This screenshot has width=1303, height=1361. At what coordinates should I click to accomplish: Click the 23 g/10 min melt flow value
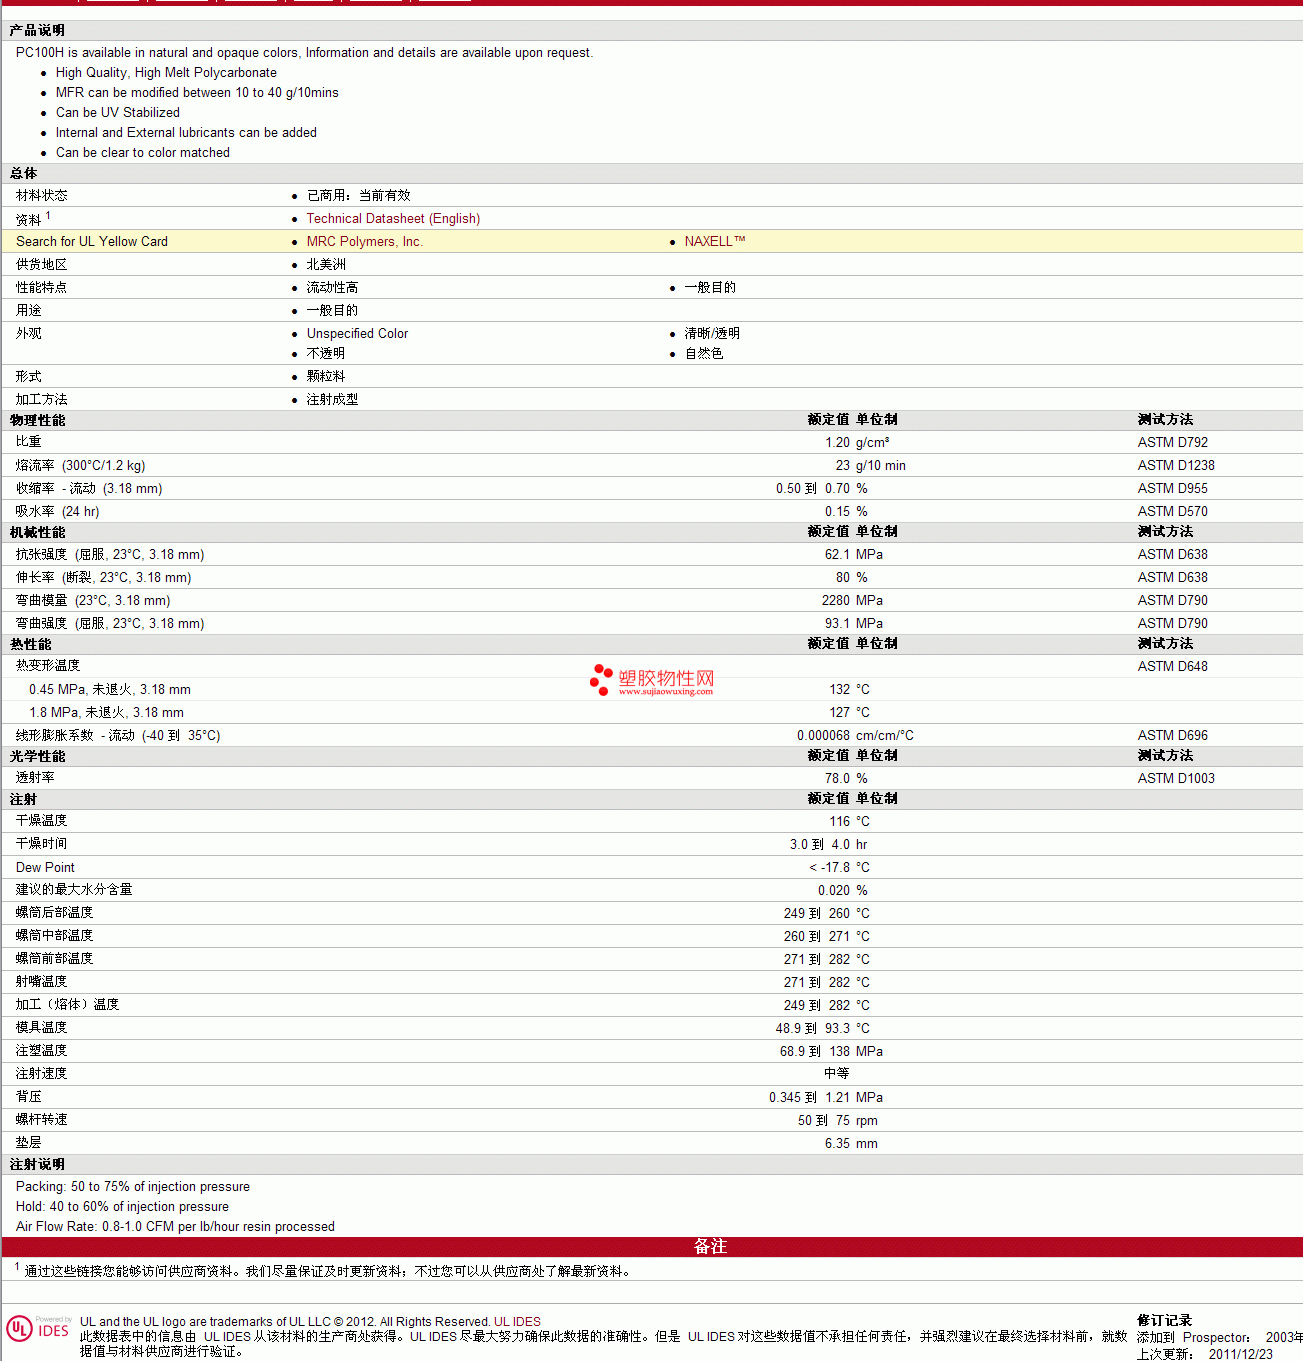pos(870,465)
